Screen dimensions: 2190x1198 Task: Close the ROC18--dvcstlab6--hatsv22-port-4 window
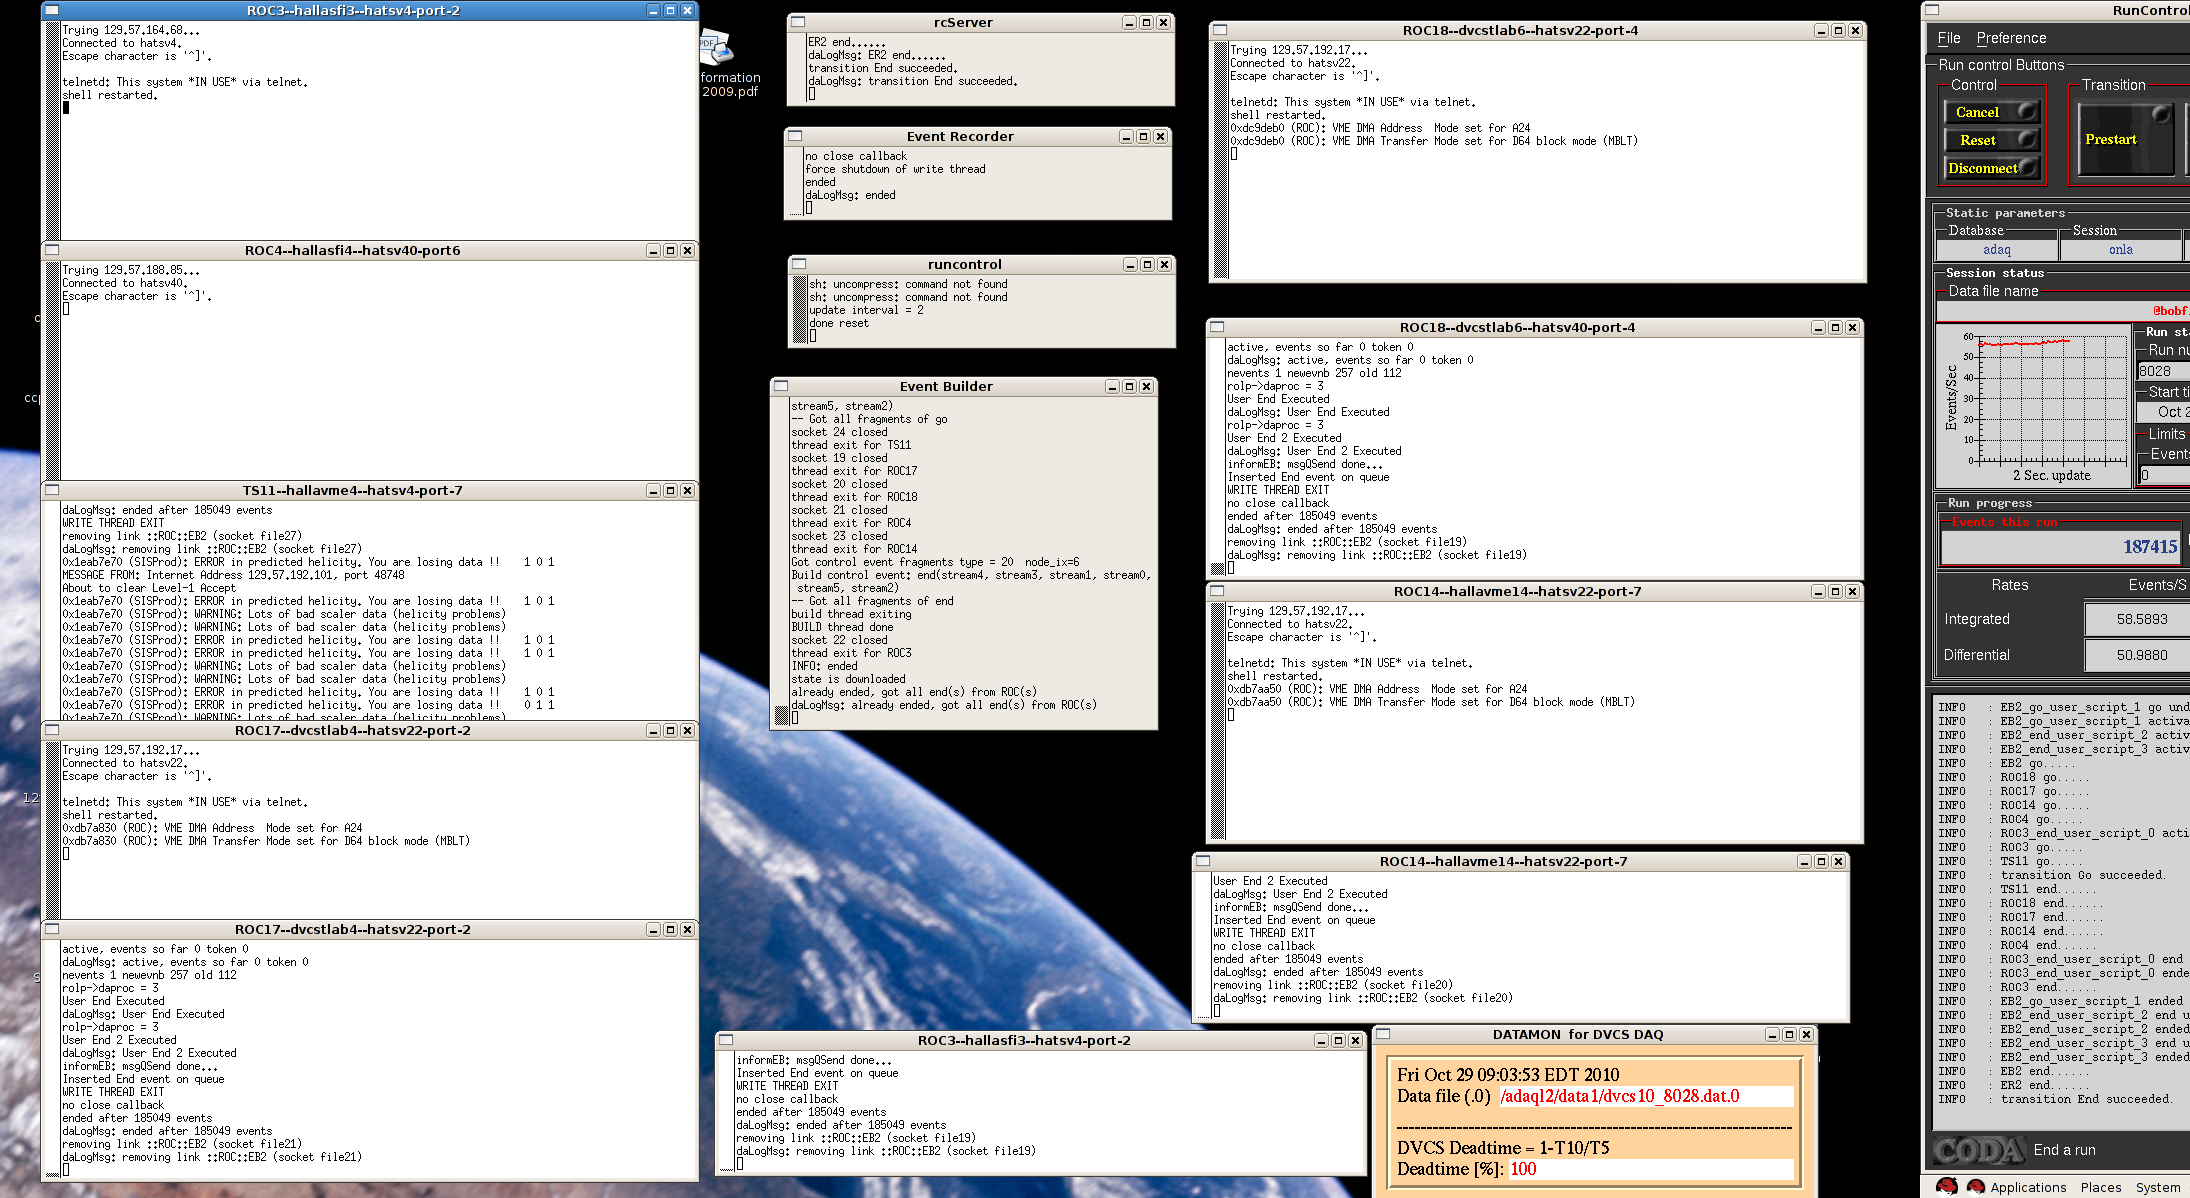[1855, 30]
